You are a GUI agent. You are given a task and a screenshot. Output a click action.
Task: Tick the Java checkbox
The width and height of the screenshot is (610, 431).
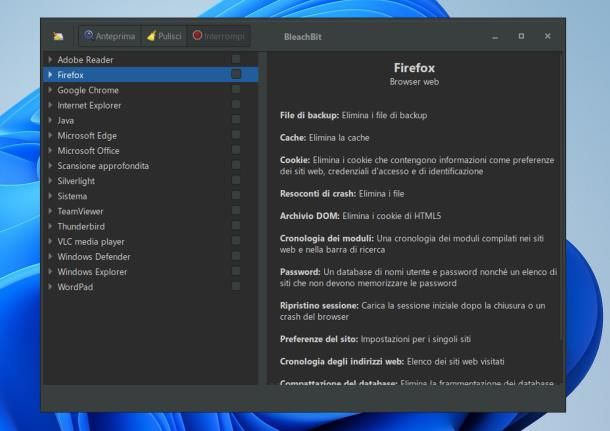(x=236, y=120)
